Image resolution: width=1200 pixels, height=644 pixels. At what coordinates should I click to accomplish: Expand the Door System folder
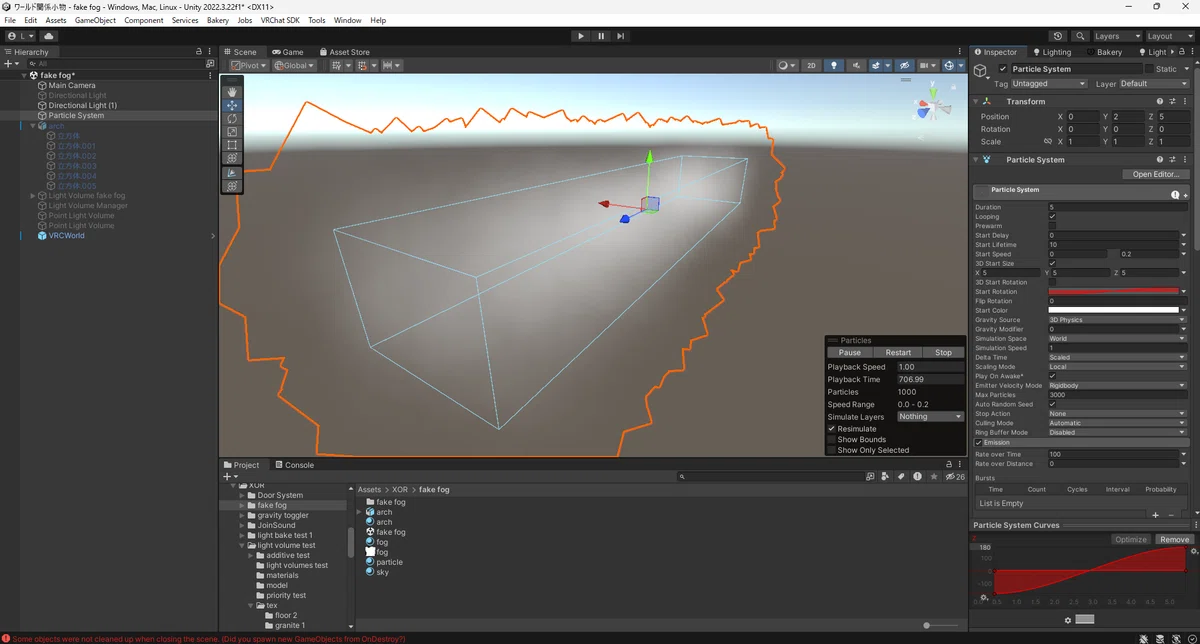click(x=243, y=495)
